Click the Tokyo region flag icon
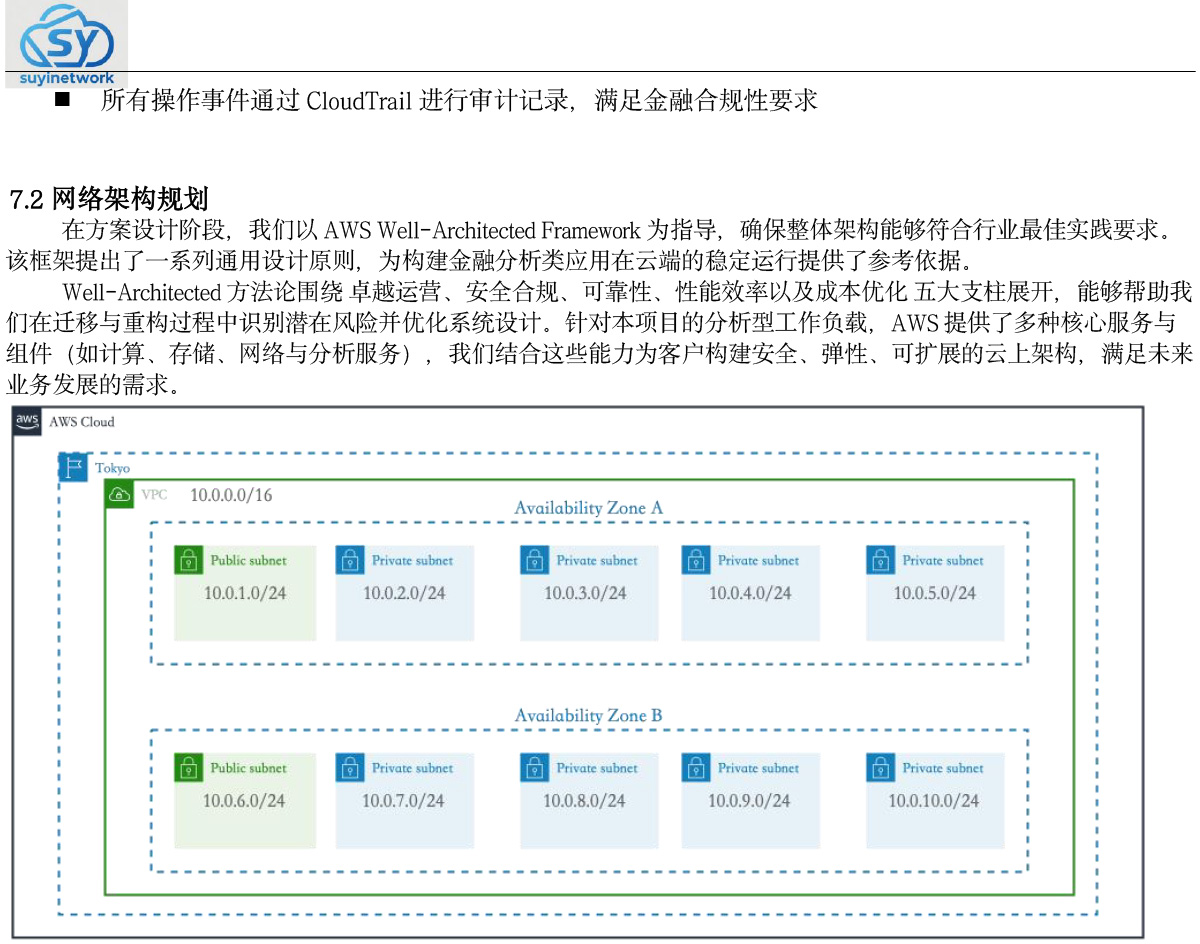Viewport: 1200px width, 944px height. (x=73, y=467)
